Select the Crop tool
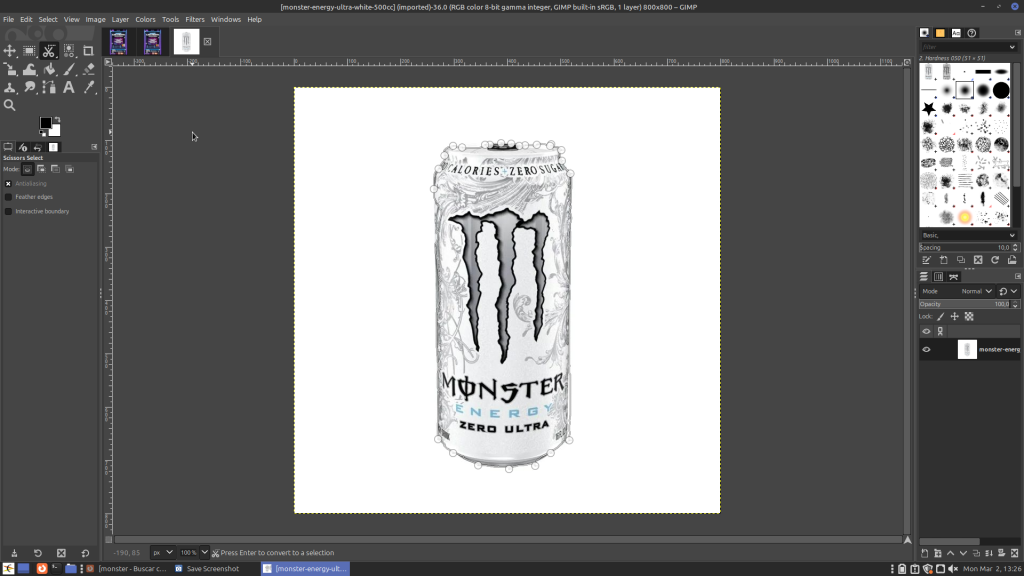Viewport: 1024px width, 576px height. pyautogui.click(x=88, y=51)
